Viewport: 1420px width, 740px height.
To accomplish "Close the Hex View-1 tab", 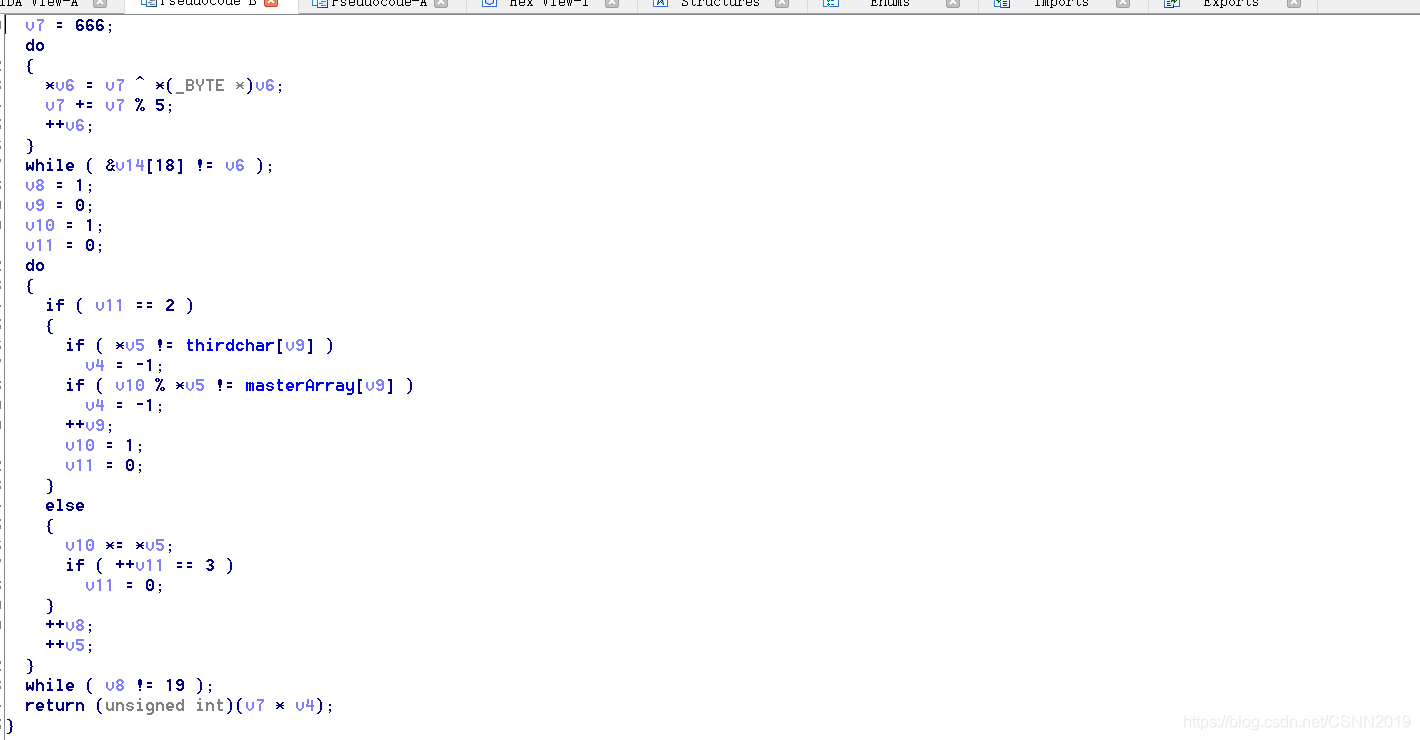I will 612,4.
